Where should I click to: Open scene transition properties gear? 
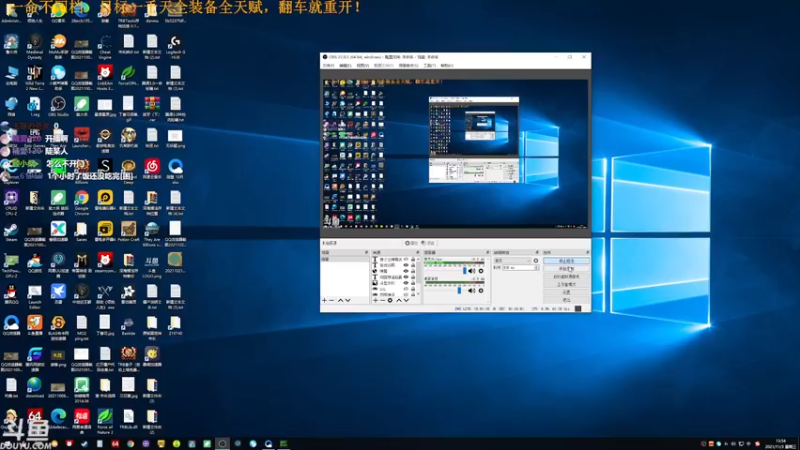point(536,260)
